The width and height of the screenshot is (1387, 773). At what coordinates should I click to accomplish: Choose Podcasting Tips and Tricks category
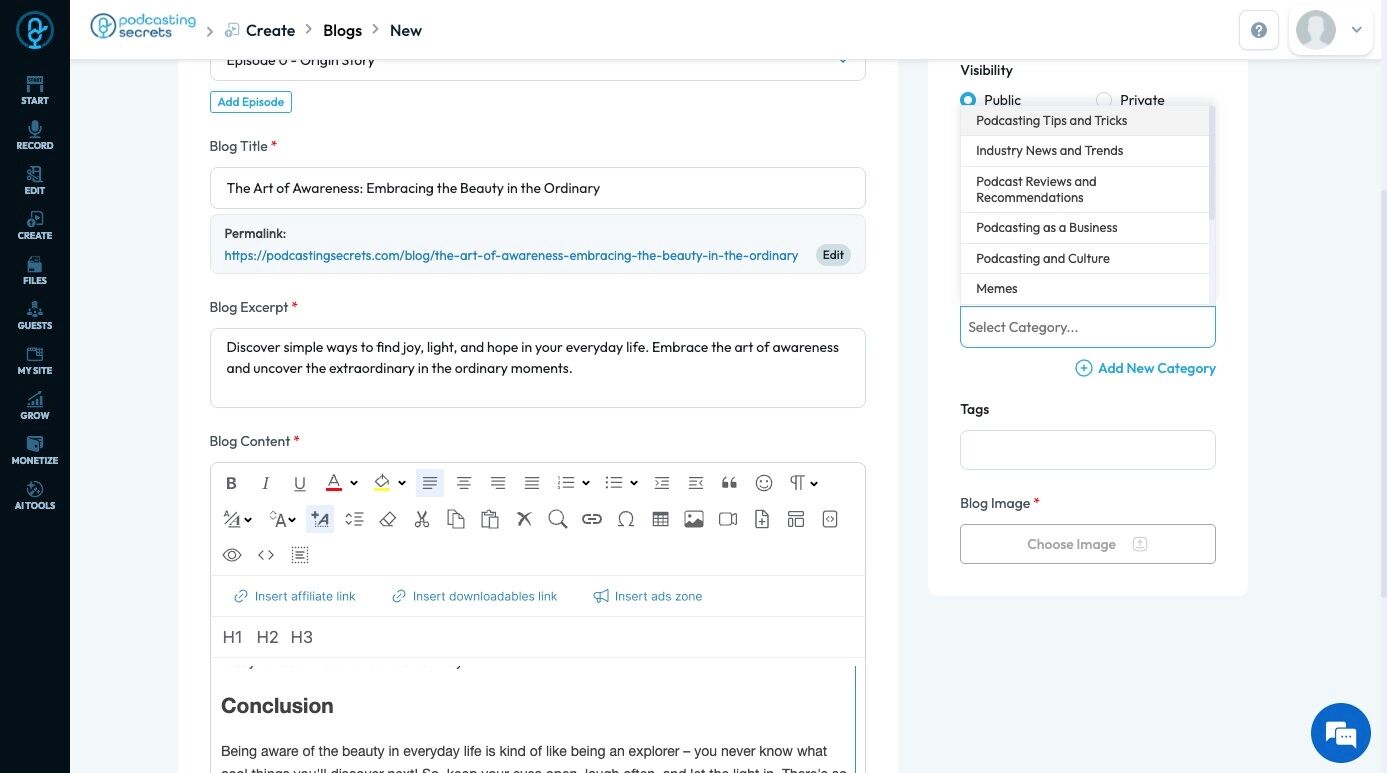coord(1085,121)
